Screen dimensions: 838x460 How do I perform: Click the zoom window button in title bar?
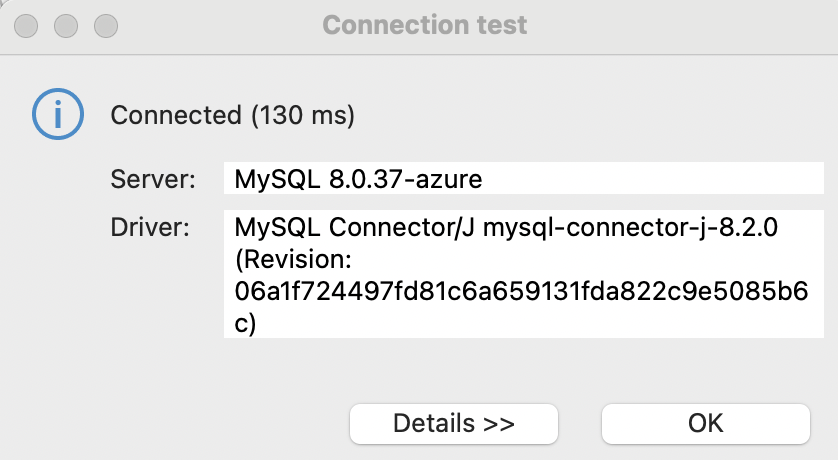[x=104, y=25]
